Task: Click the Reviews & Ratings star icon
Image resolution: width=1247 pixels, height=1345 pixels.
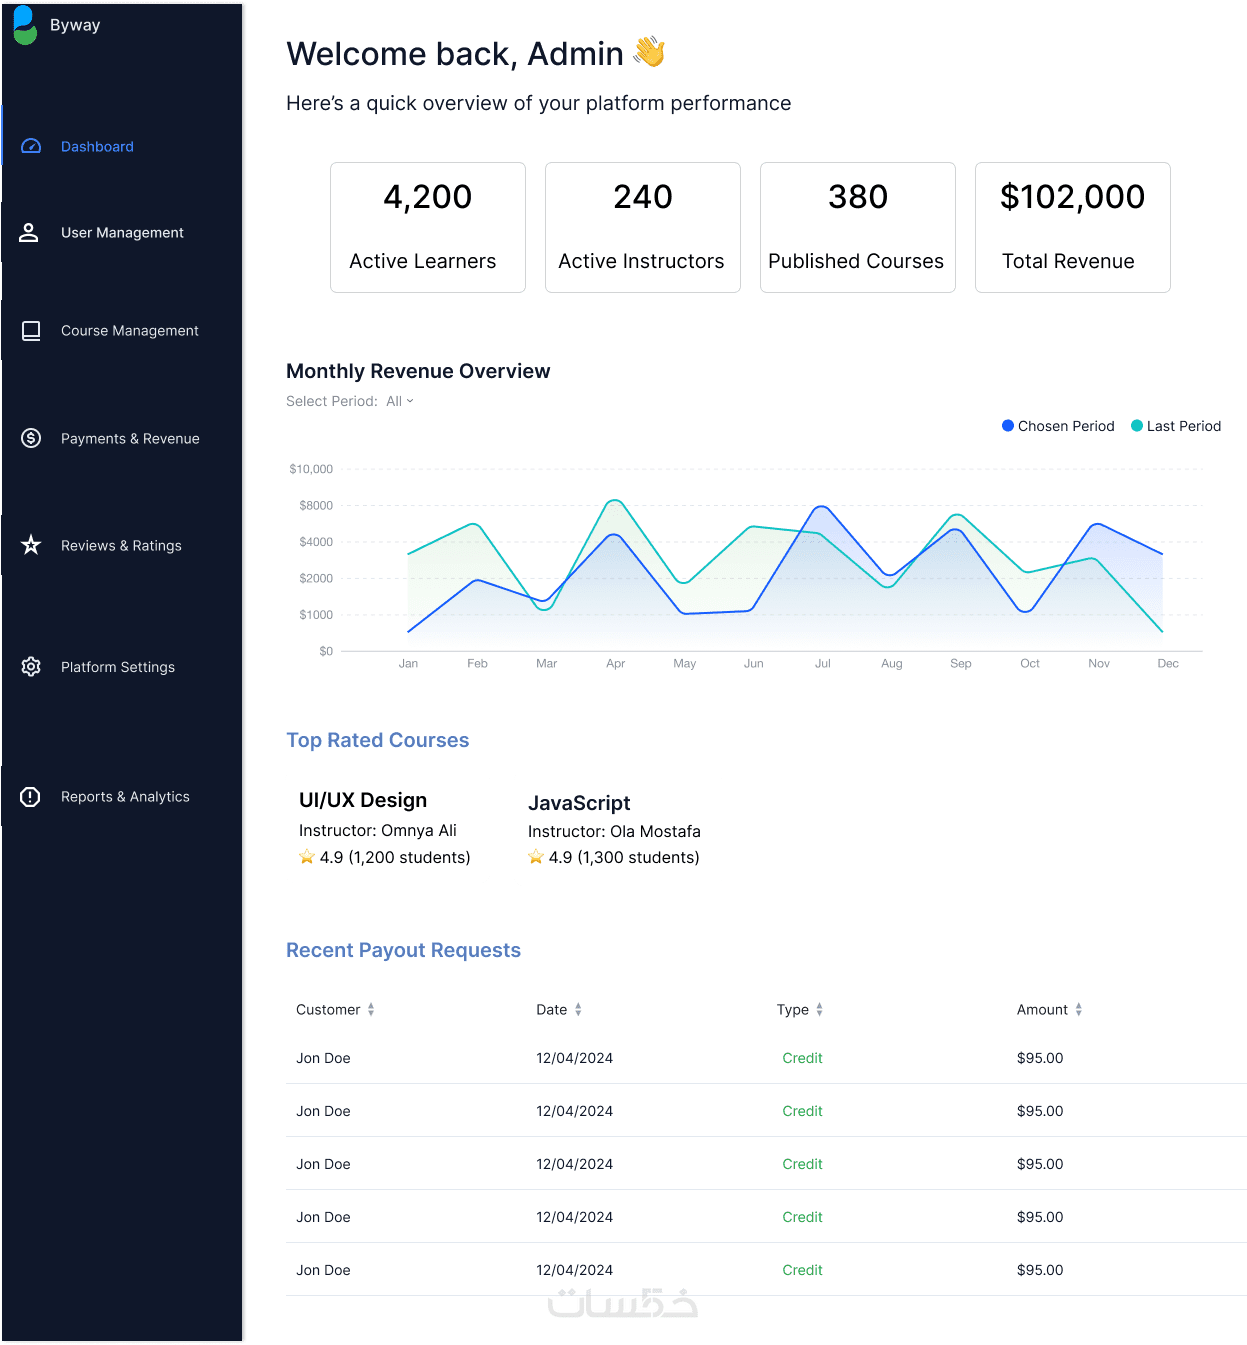Action: [x=31, y=545]
